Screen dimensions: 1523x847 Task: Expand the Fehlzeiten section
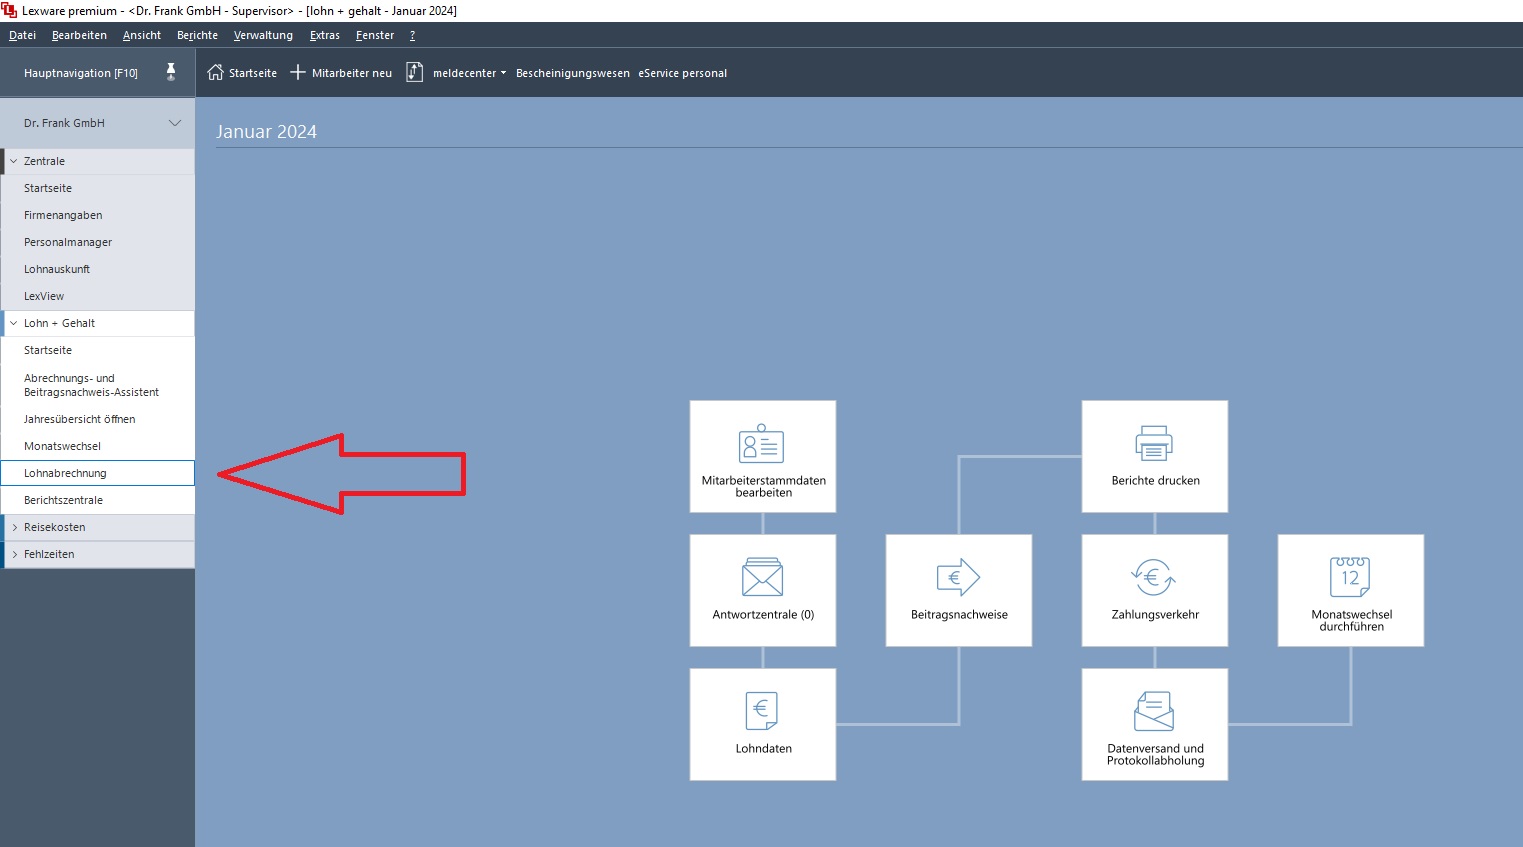[x=14, y=554]
